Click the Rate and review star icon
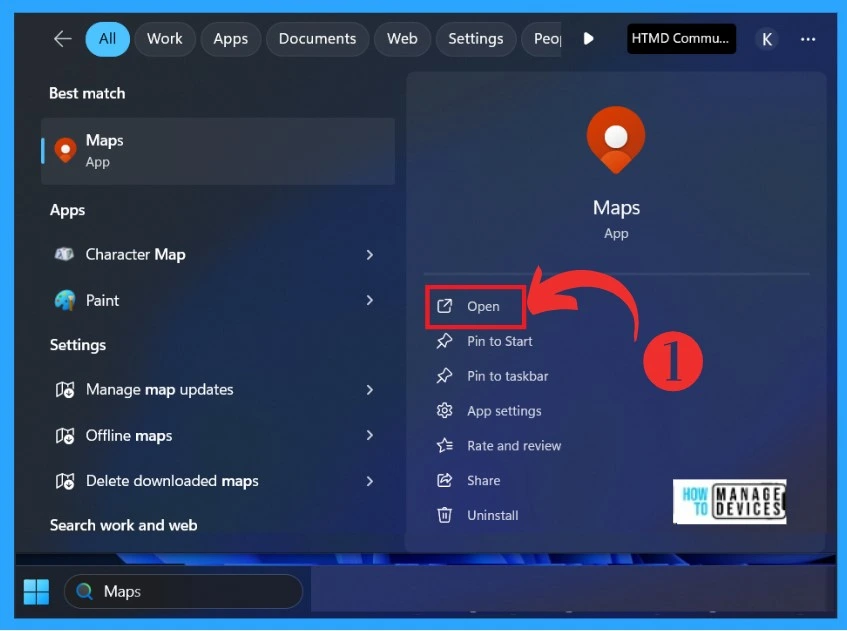 click(x=445, y=445)
